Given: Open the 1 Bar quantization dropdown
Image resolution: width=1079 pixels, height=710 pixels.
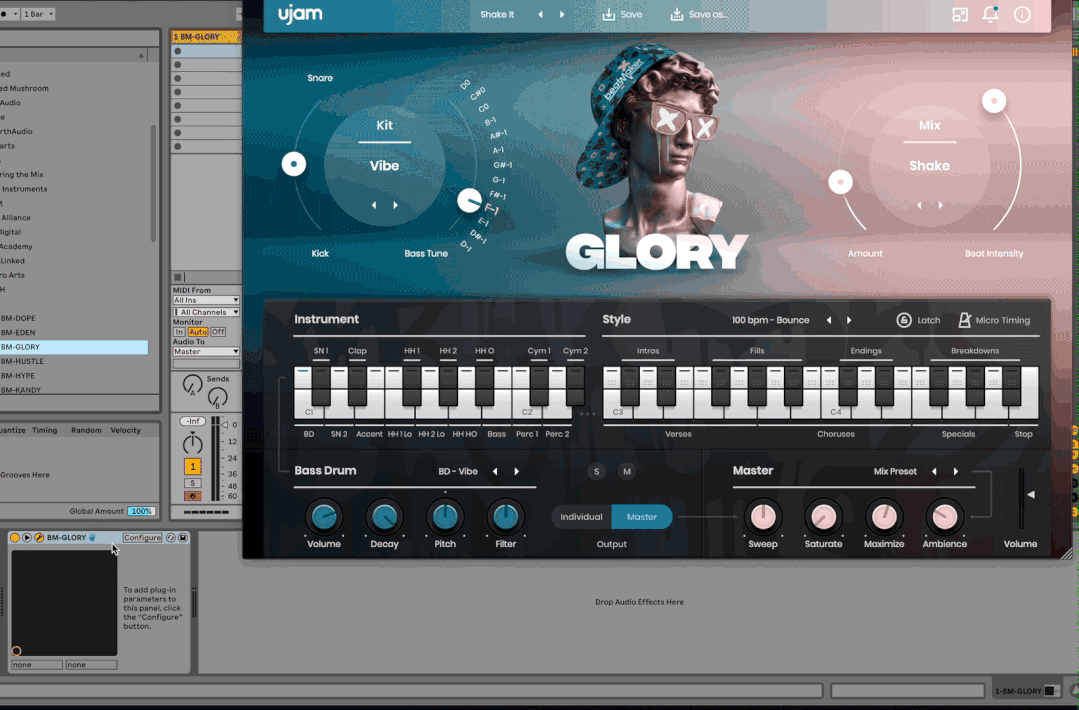Looking at the screenshot, I should click(x=38, y=14).
